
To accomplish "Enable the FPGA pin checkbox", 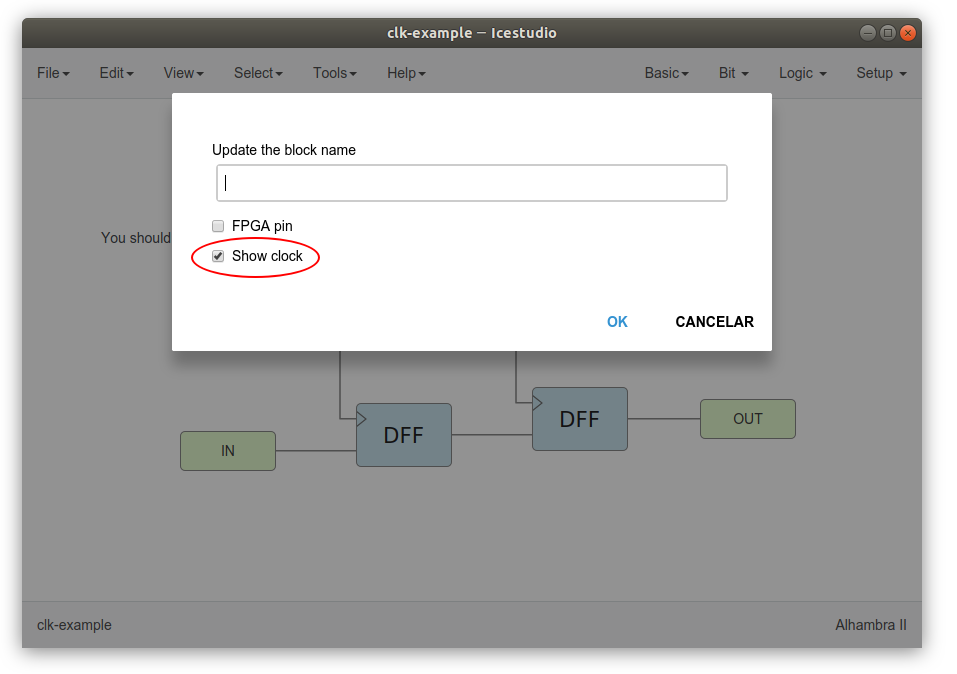I will (x=217, y=226).
